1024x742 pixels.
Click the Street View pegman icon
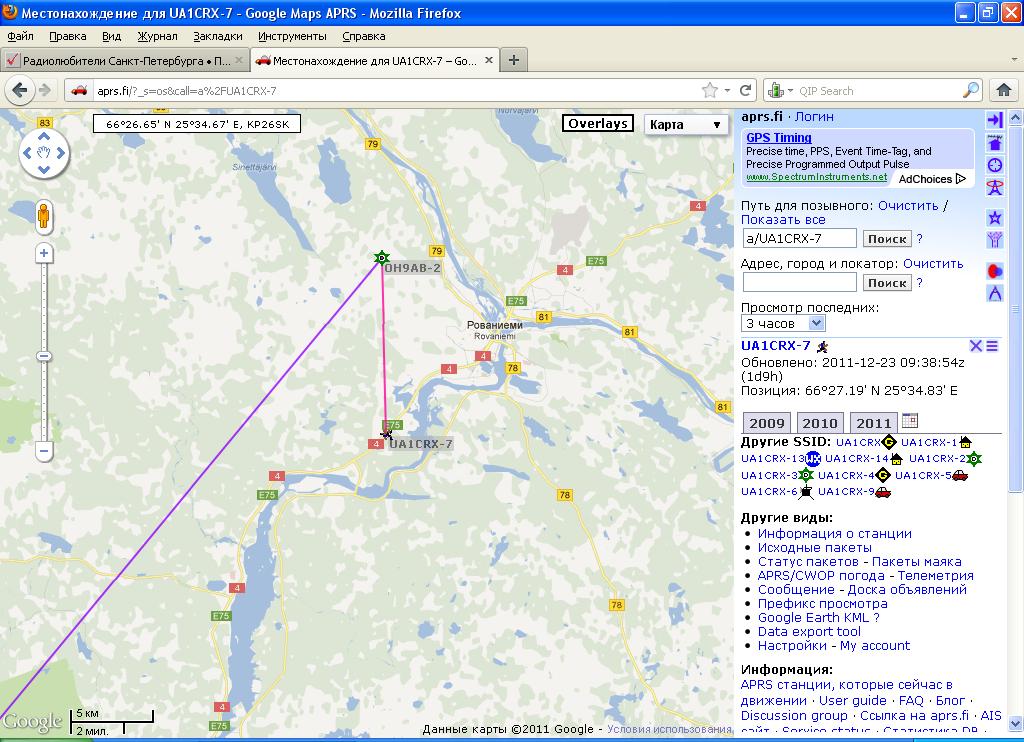pyautogui.click(x=44, y=217)
